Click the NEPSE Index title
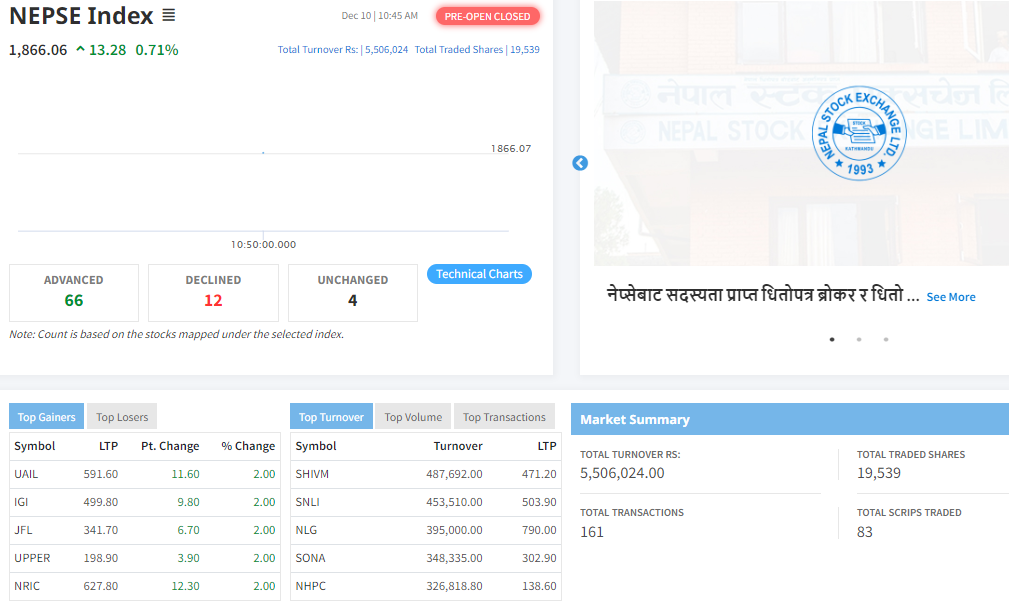Image resolution: width=1009 pixels, height=610 pixels. [x=82, y=15]
